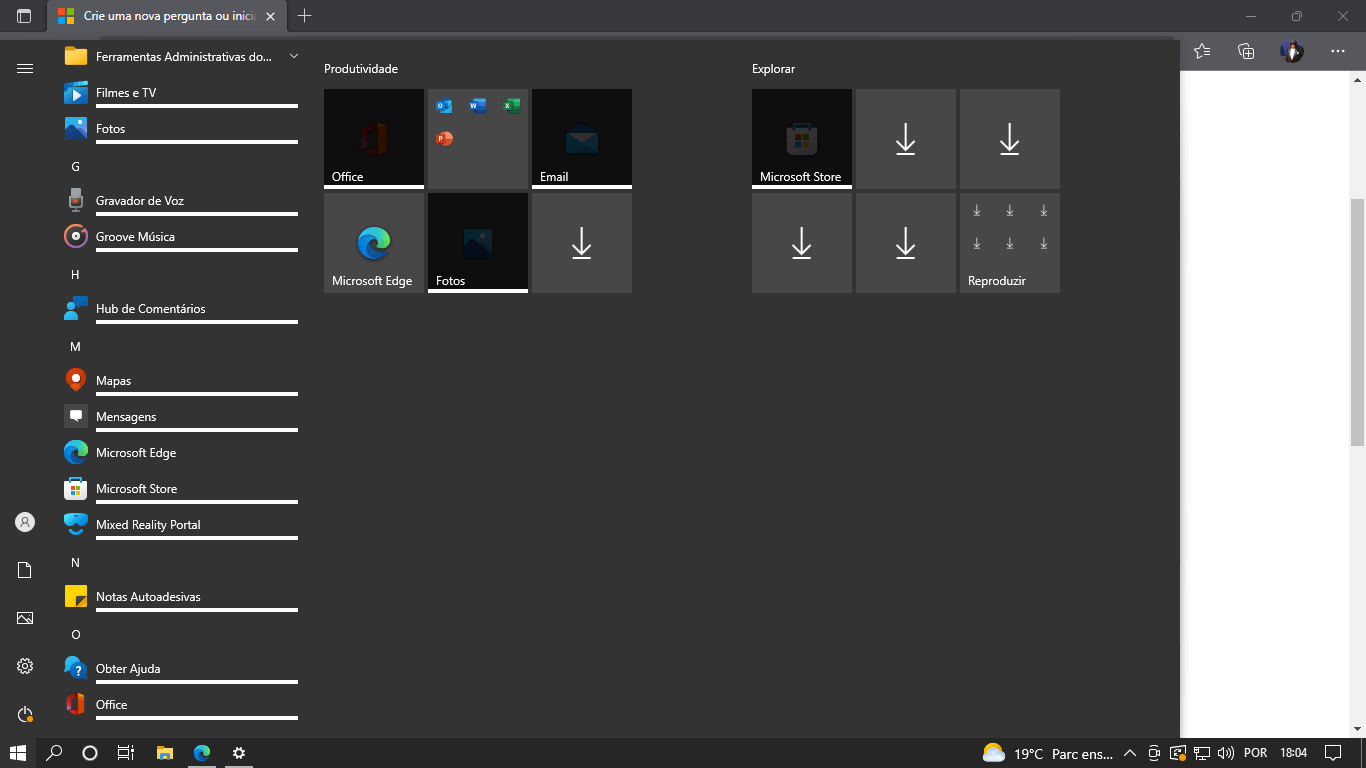
Task: Click the Windows Start button
Action: click(x=18, y=753)
